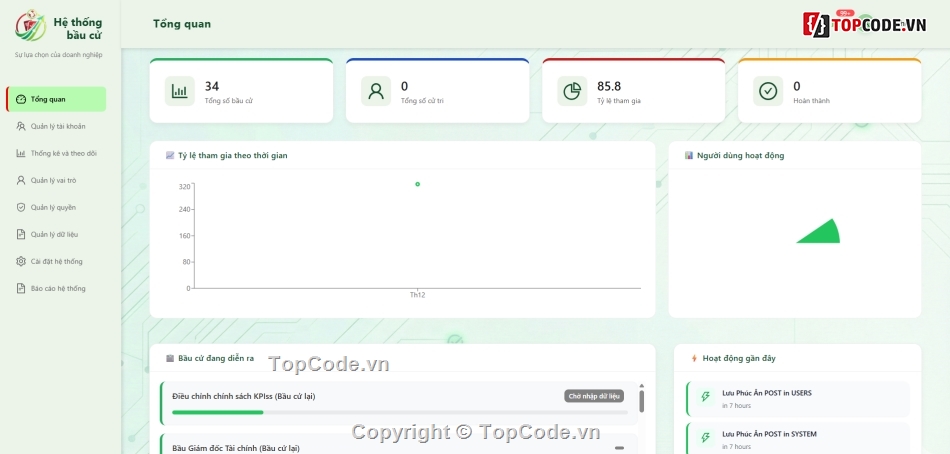Viewport: 950px width, 454px height.
Task: Open Bầu Giám đốc Tài chính election row
Action: [399, 444]
